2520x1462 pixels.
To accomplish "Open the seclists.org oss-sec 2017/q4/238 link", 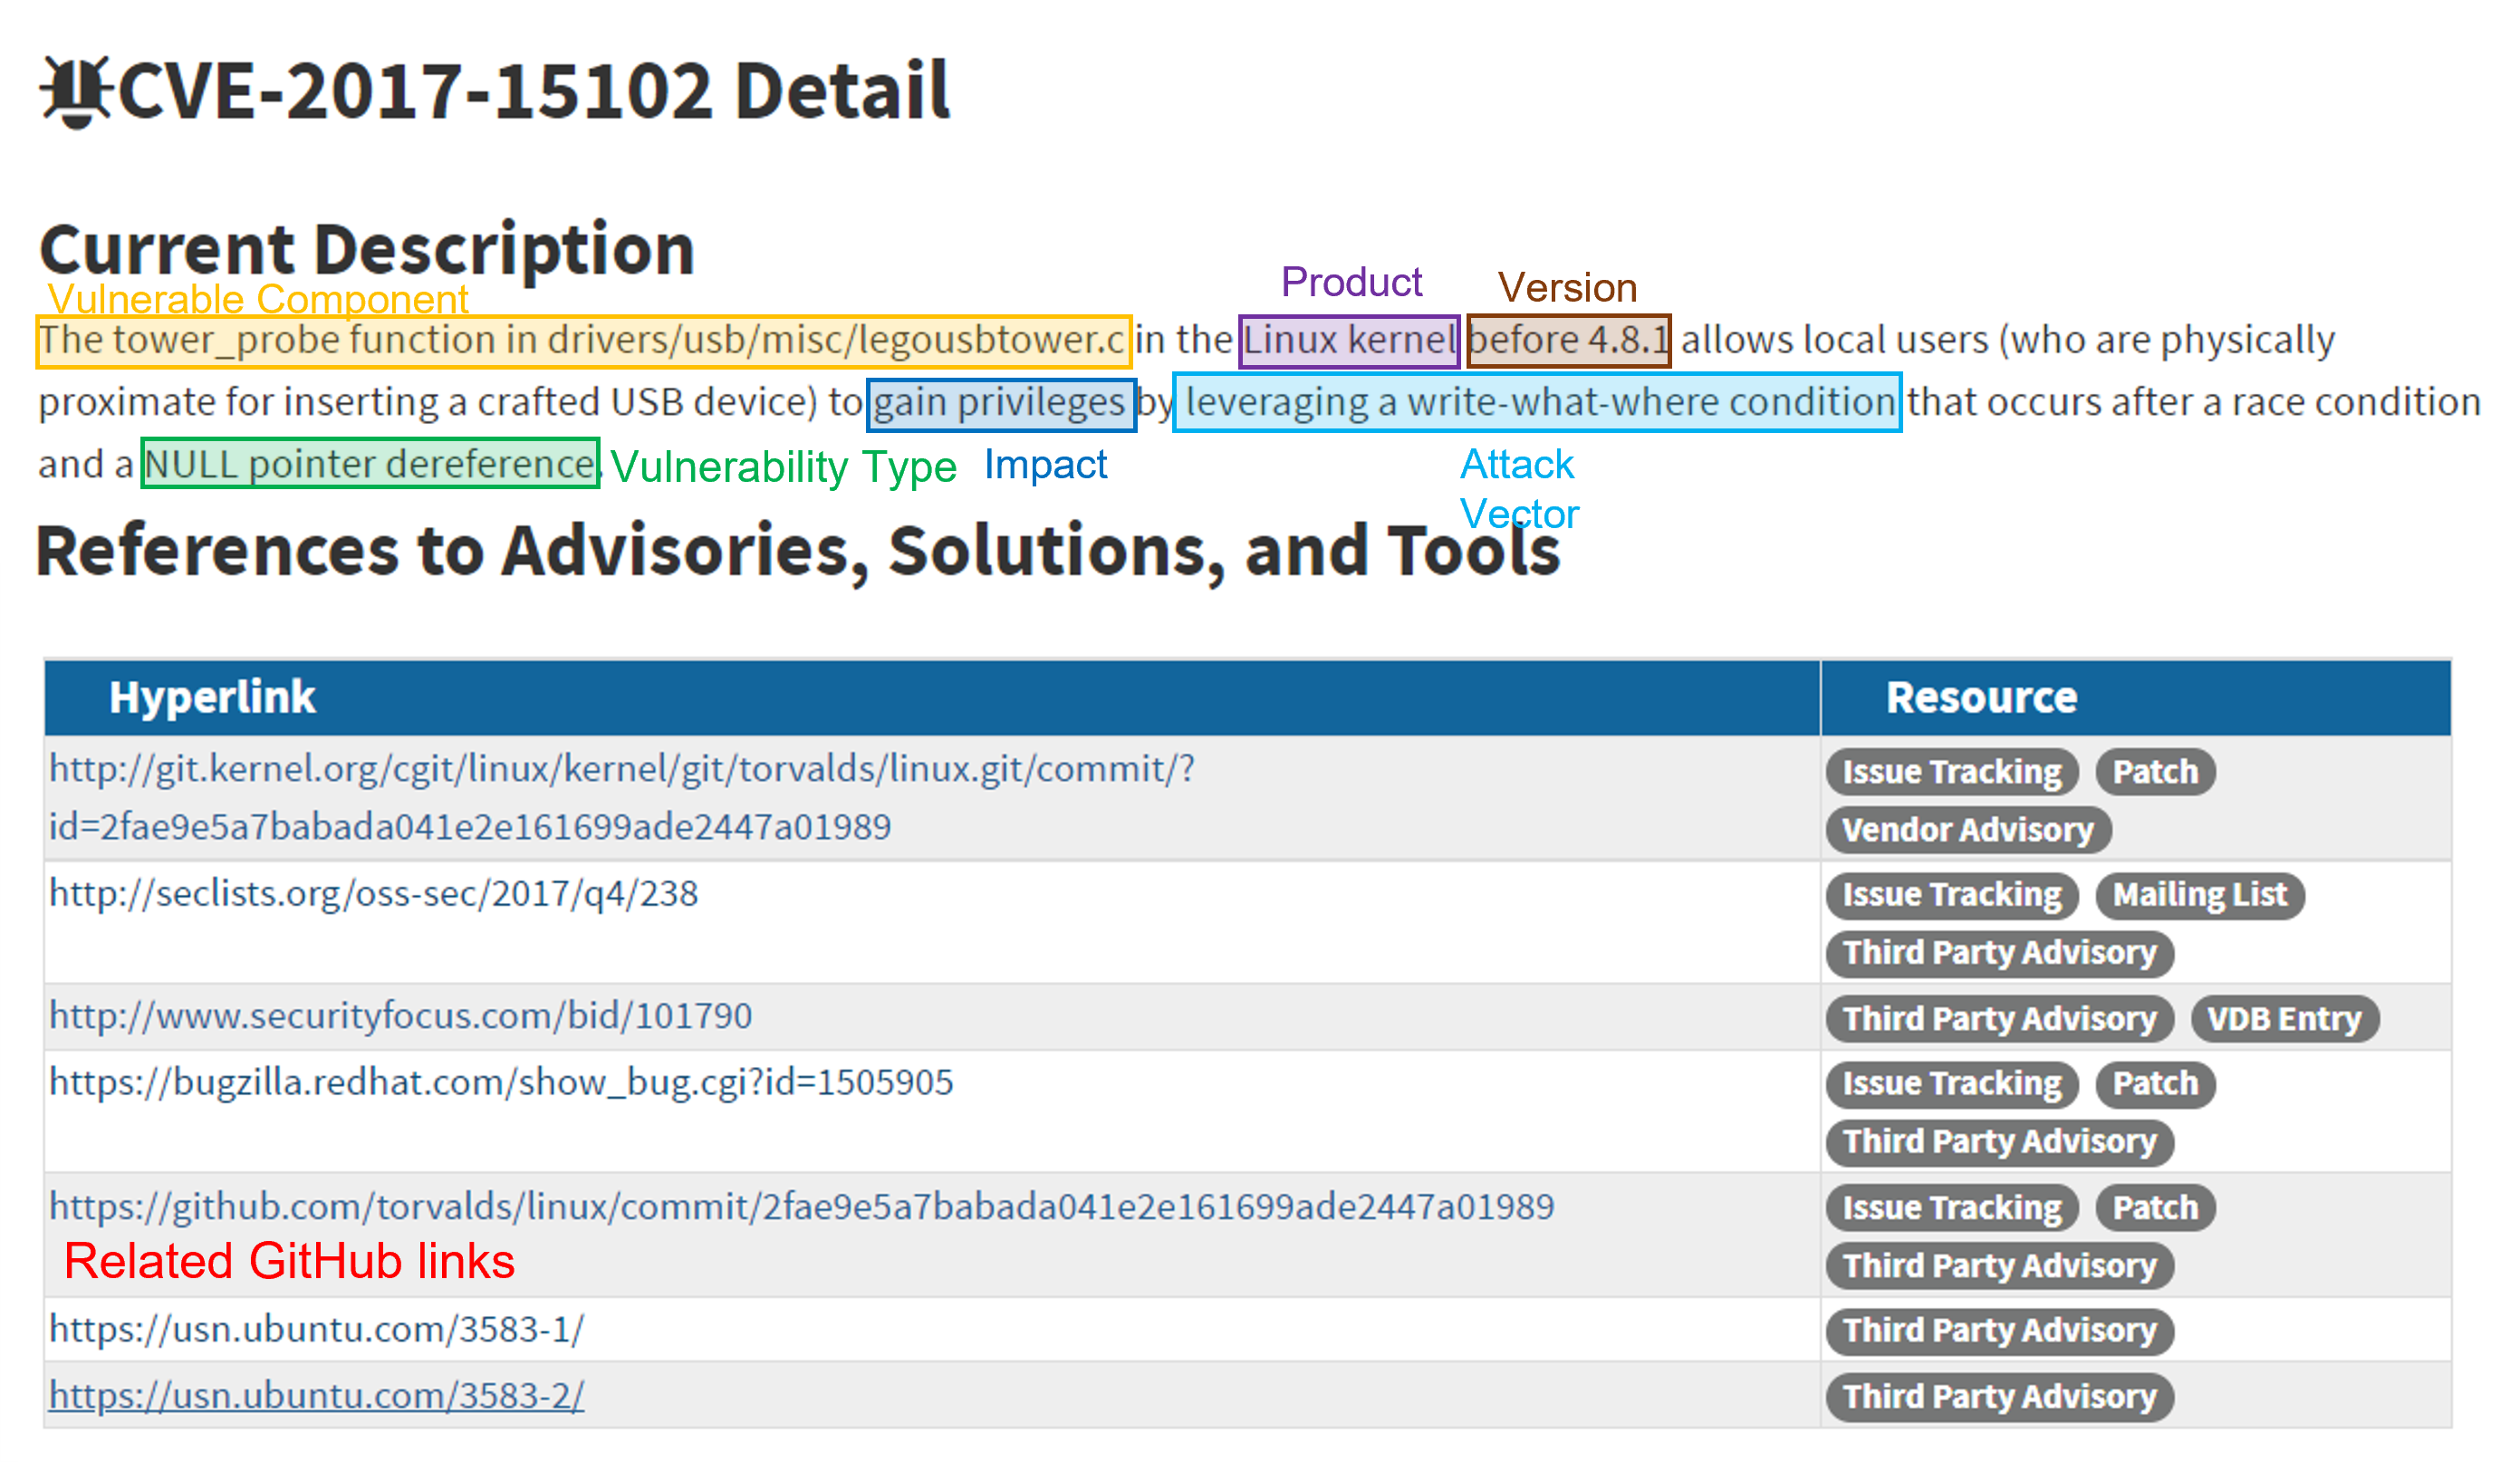I will click(x=373, y=893).
